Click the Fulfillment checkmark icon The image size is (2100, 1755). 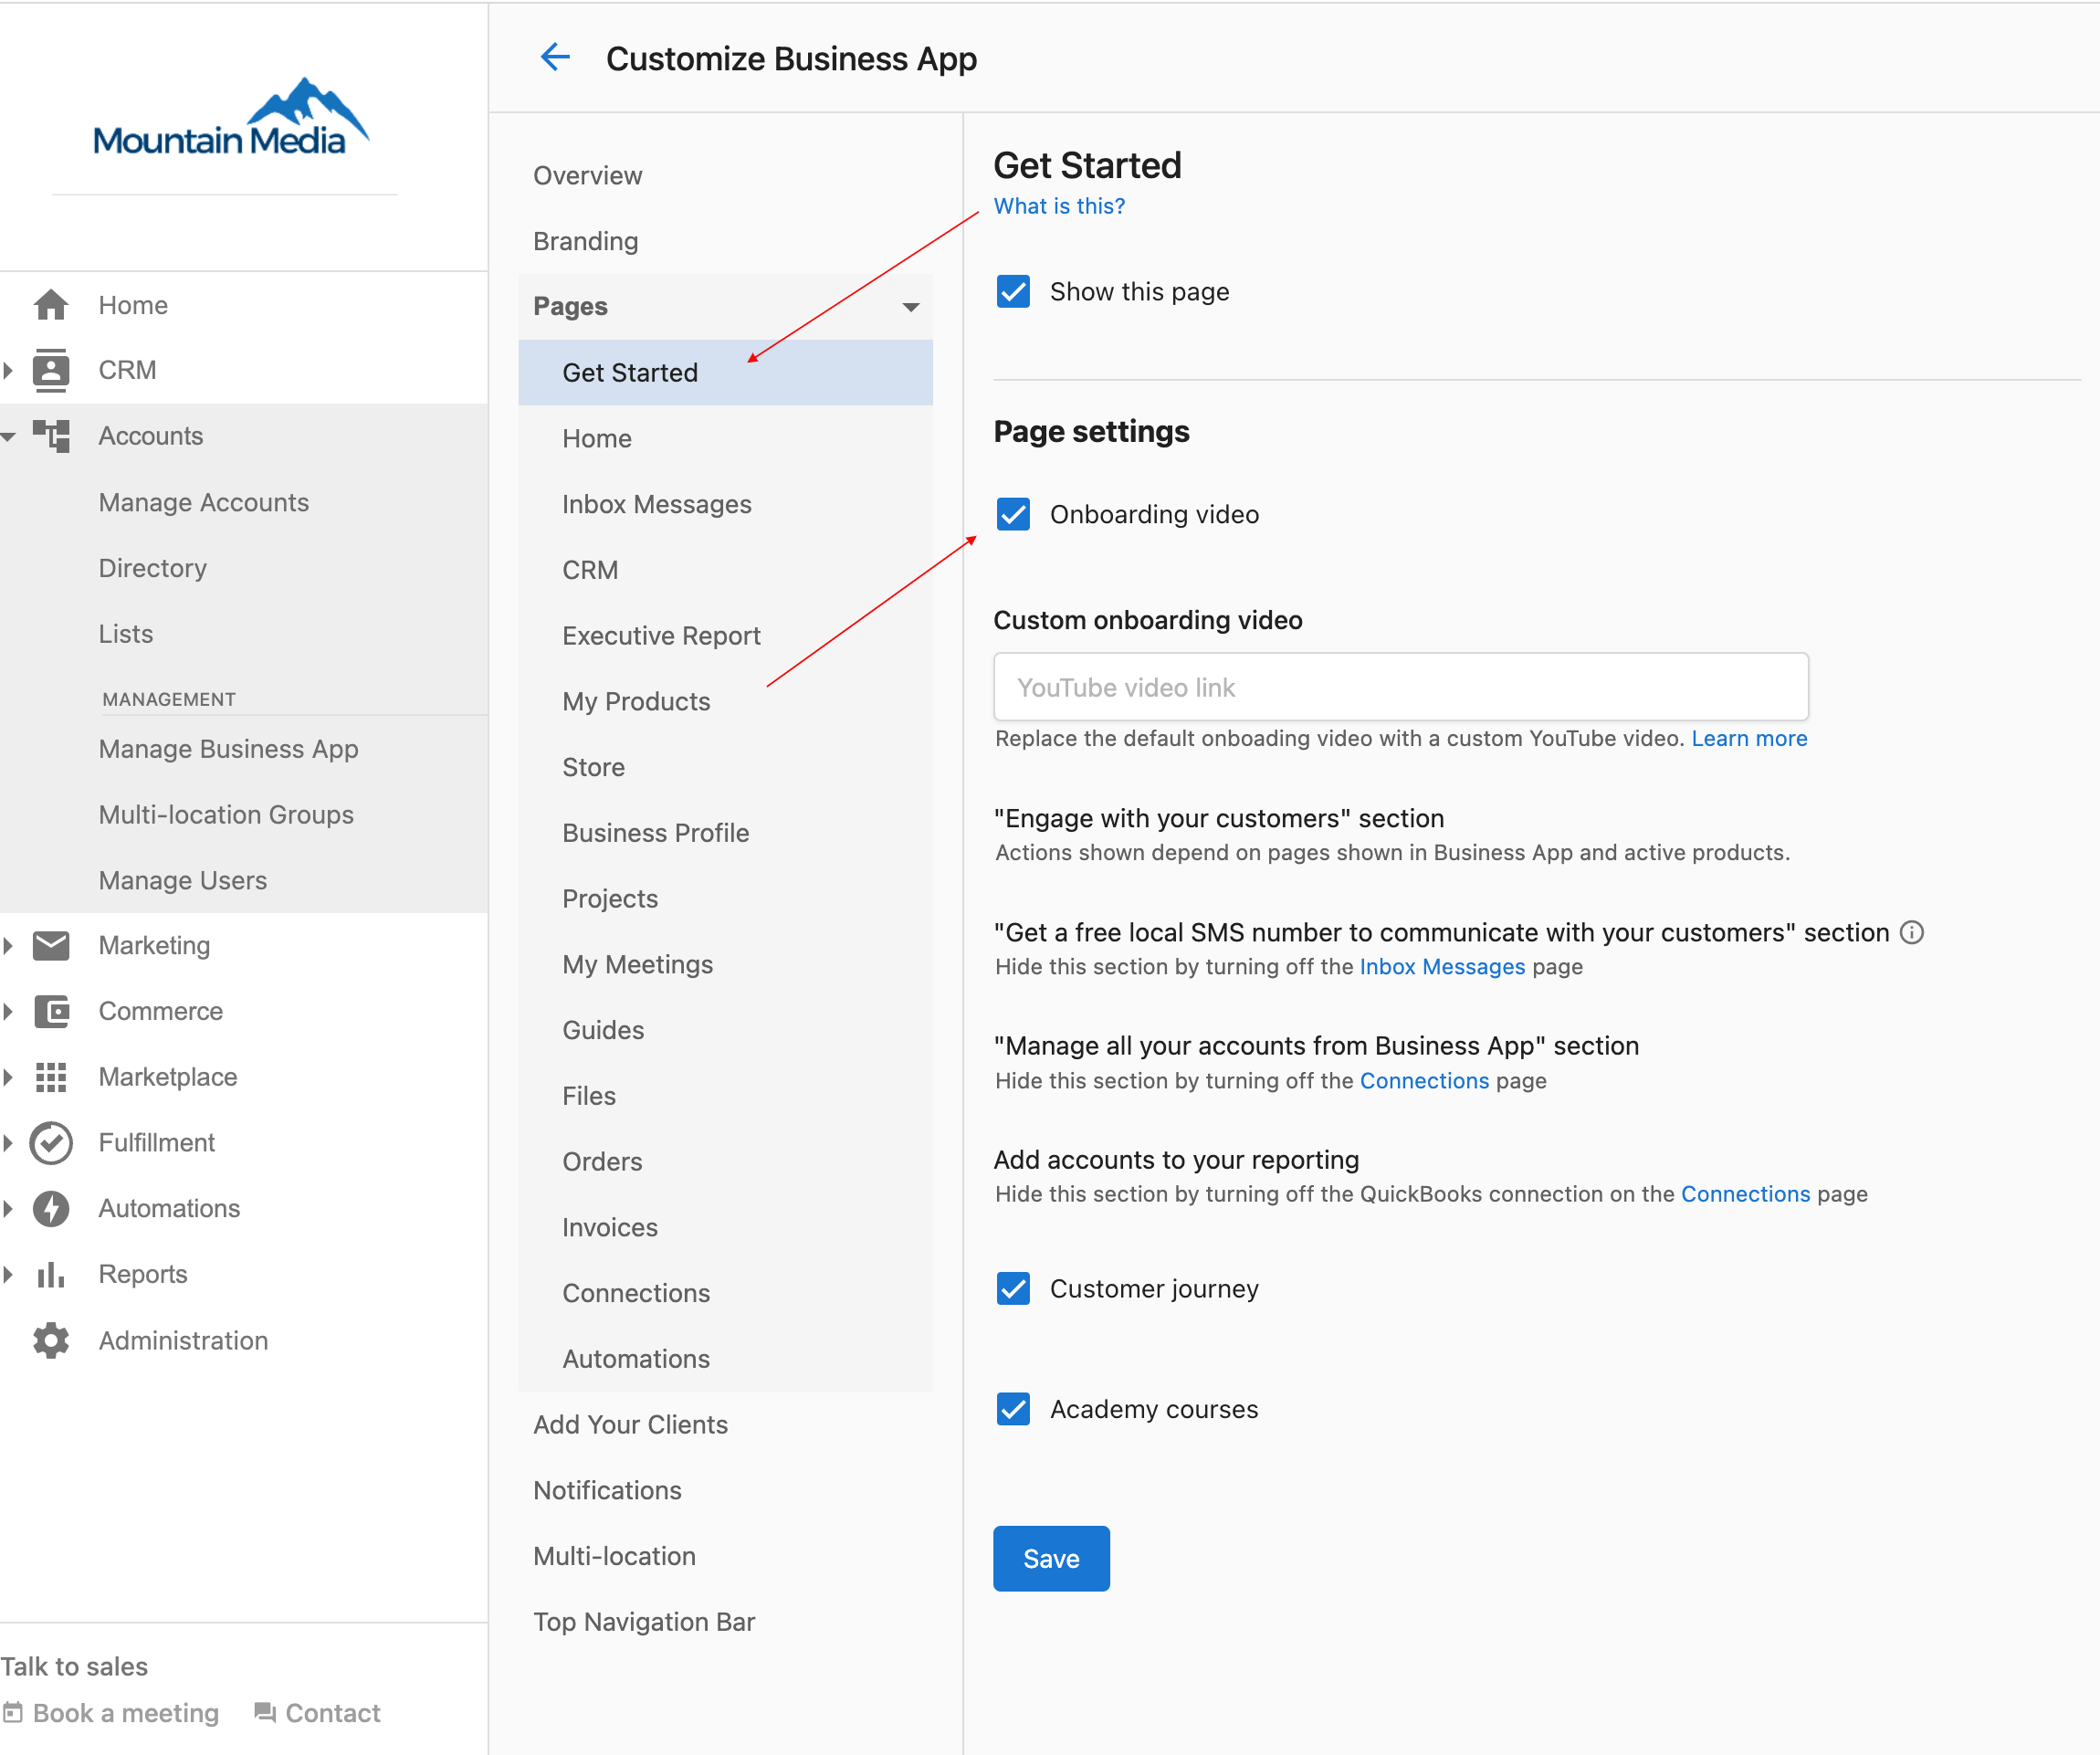click(x=51, y=1143)
